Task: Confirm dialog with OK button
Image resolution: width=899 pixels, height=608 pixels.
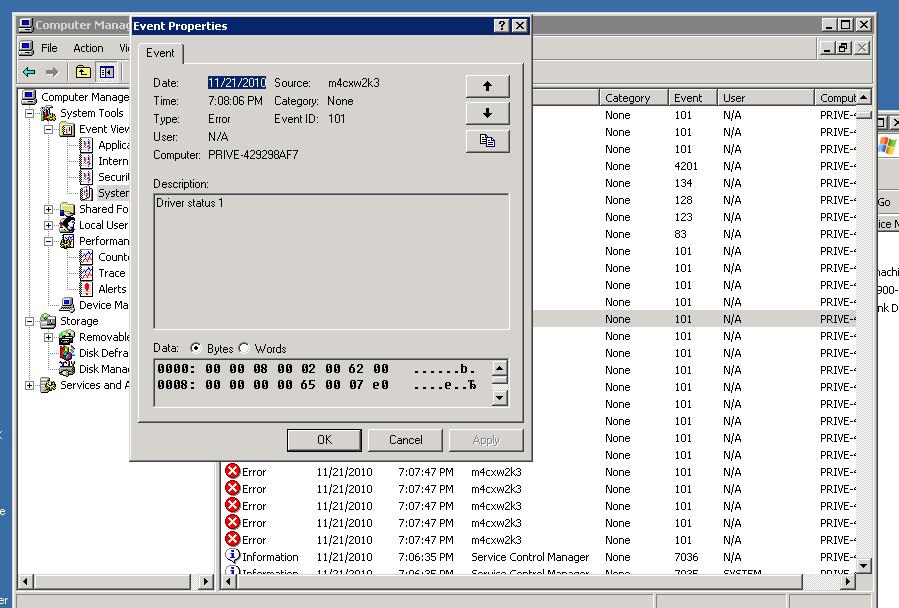Action: [x=324, y=440]
